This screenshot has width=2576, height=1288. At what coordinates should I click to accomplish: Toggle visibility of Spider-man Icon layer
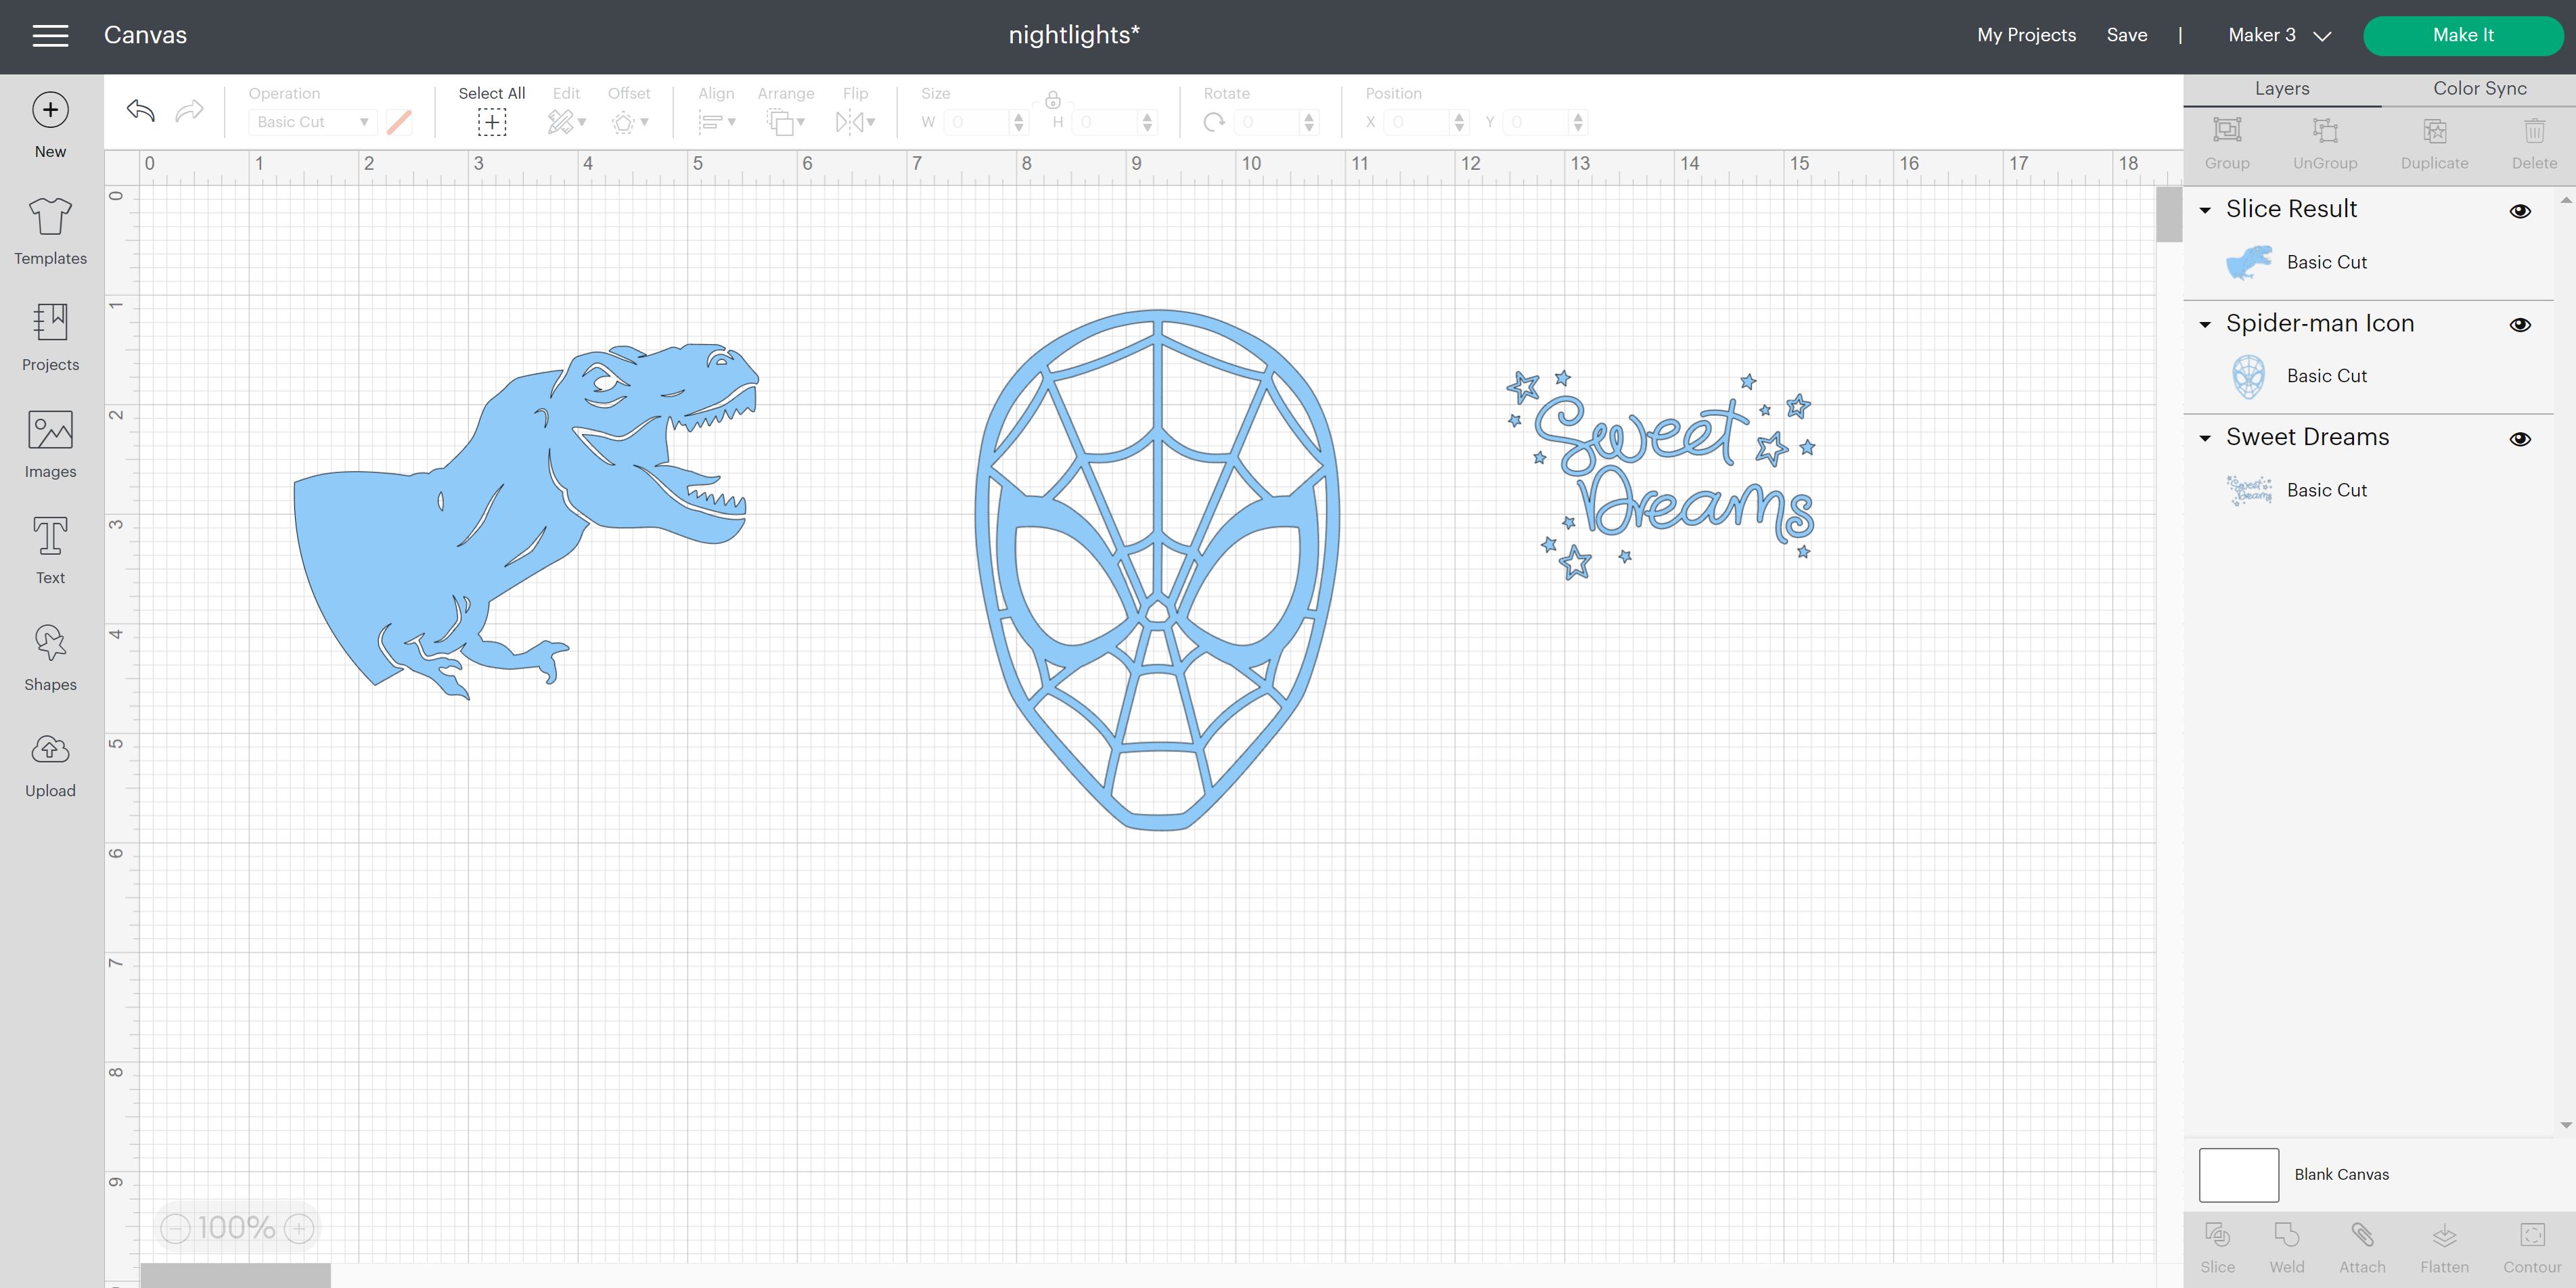[2519, 325]
